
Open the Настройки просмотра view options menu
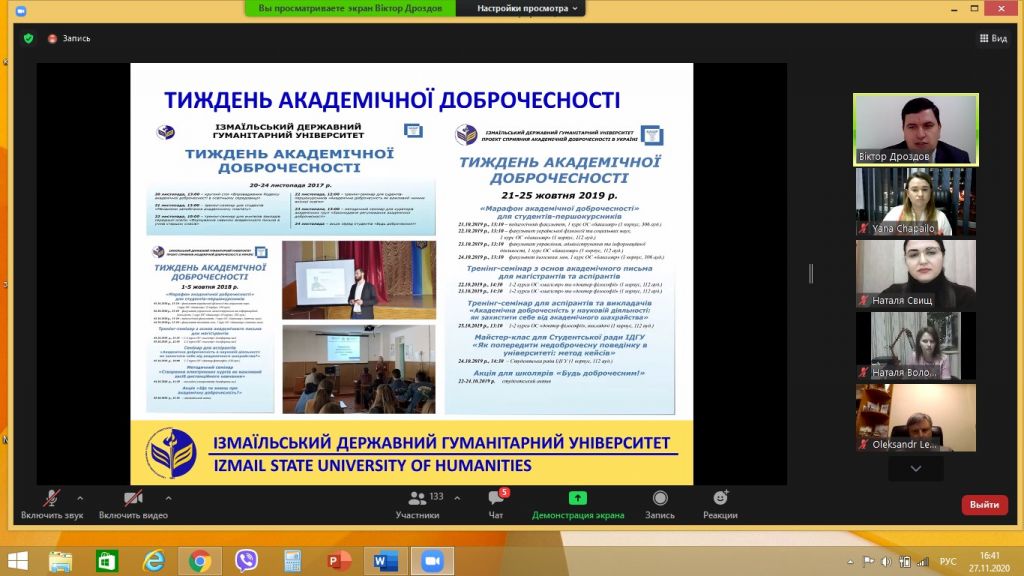pos(526,8)
